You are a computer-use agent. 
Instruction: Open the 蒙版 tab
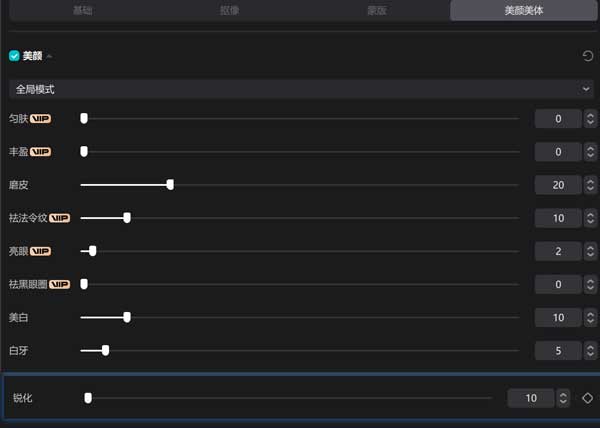376,10
